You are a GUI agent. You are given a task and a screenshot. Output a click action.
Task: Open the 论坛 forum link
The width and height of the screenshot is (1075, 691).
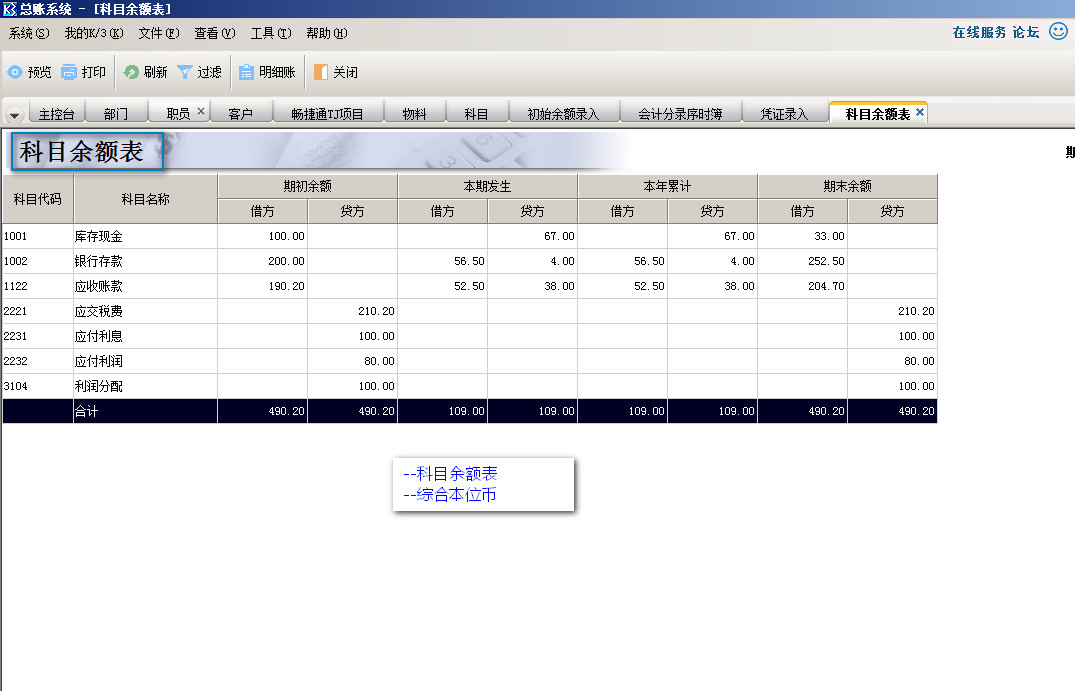coord(1026,32)
